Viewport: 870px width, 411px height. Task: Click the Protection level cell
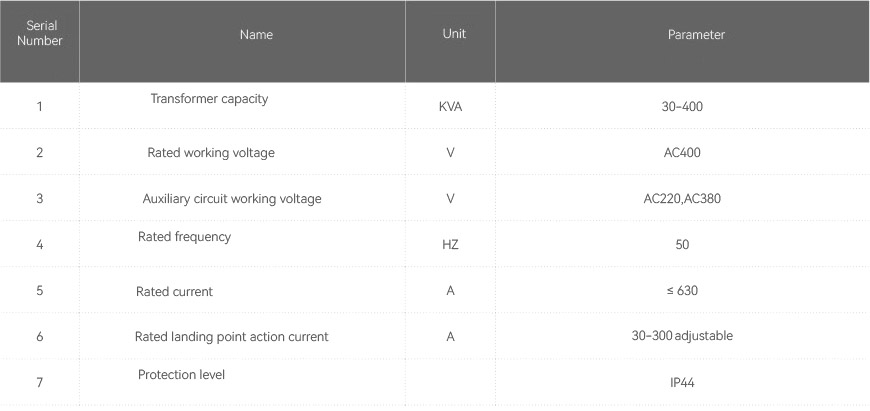pyautogui.click(x=181, y=375)
